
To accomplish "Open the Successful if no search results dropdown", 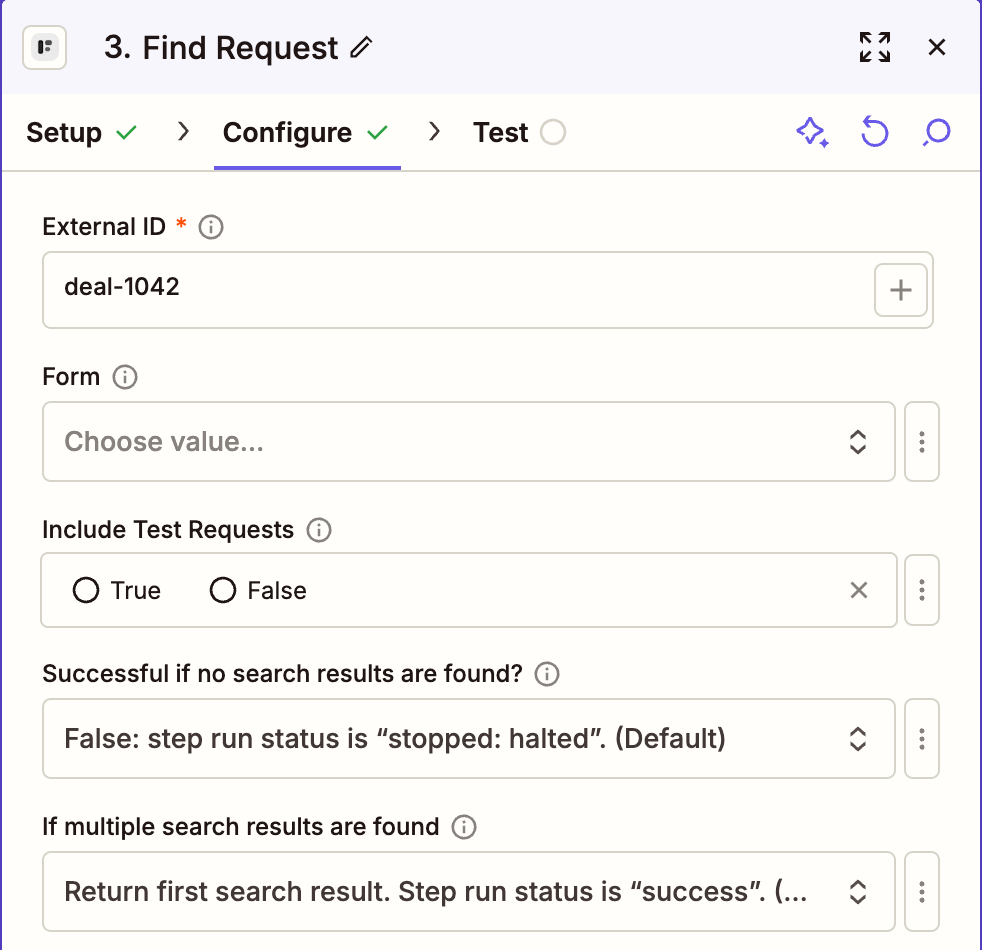I will (468, 738).
